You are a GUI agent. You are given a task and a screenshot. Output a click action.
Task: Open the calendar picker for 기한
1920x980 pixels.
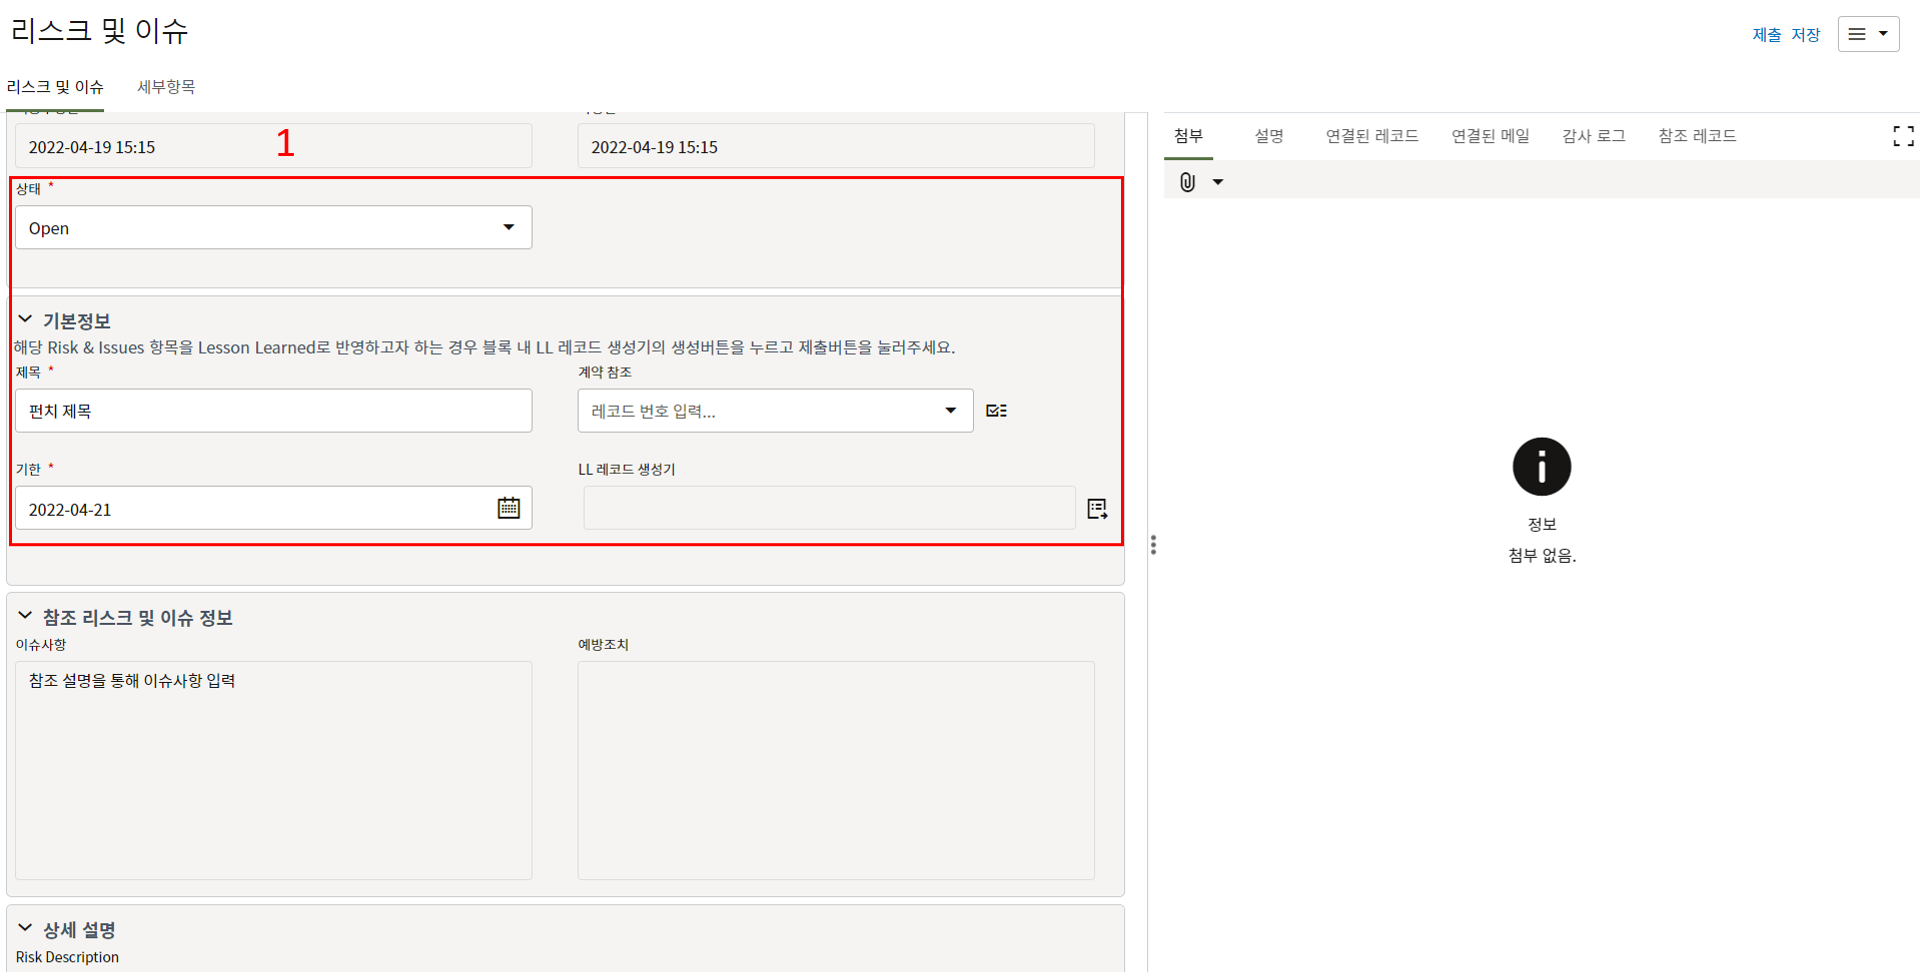click(x=508, y=508)
